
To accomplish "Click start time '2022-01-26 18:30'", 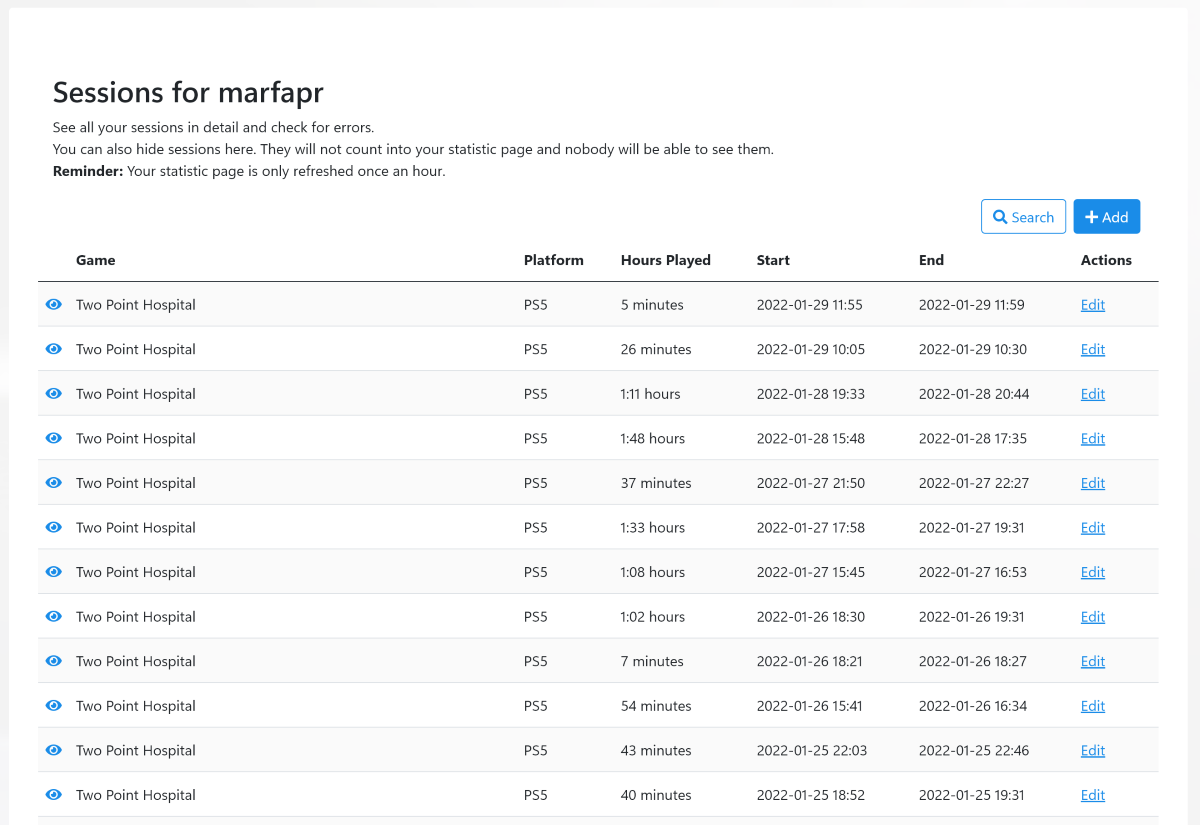I will click(x=811, y=617).
